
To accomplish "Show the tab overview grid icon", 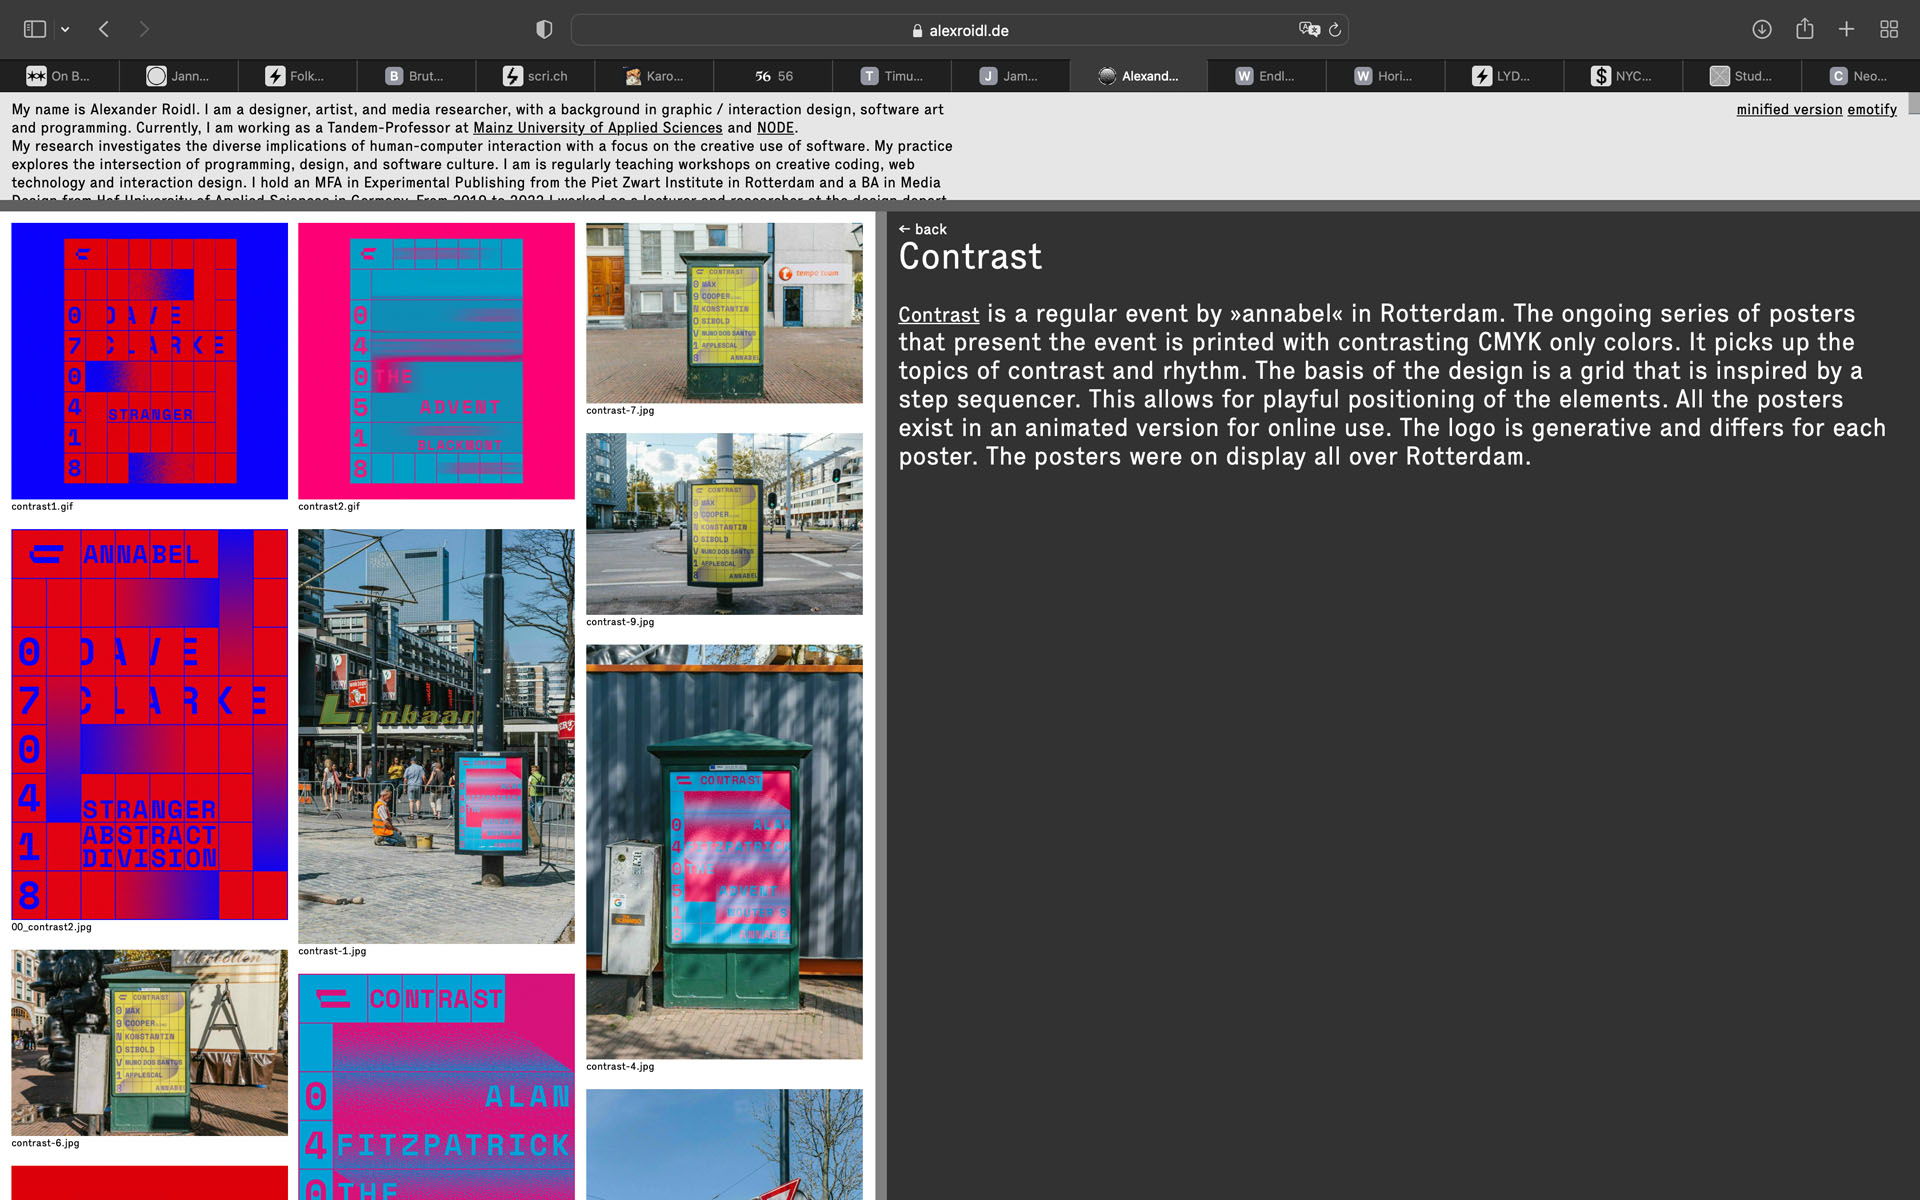I will pyautogui.click(x=1889, y=29).
